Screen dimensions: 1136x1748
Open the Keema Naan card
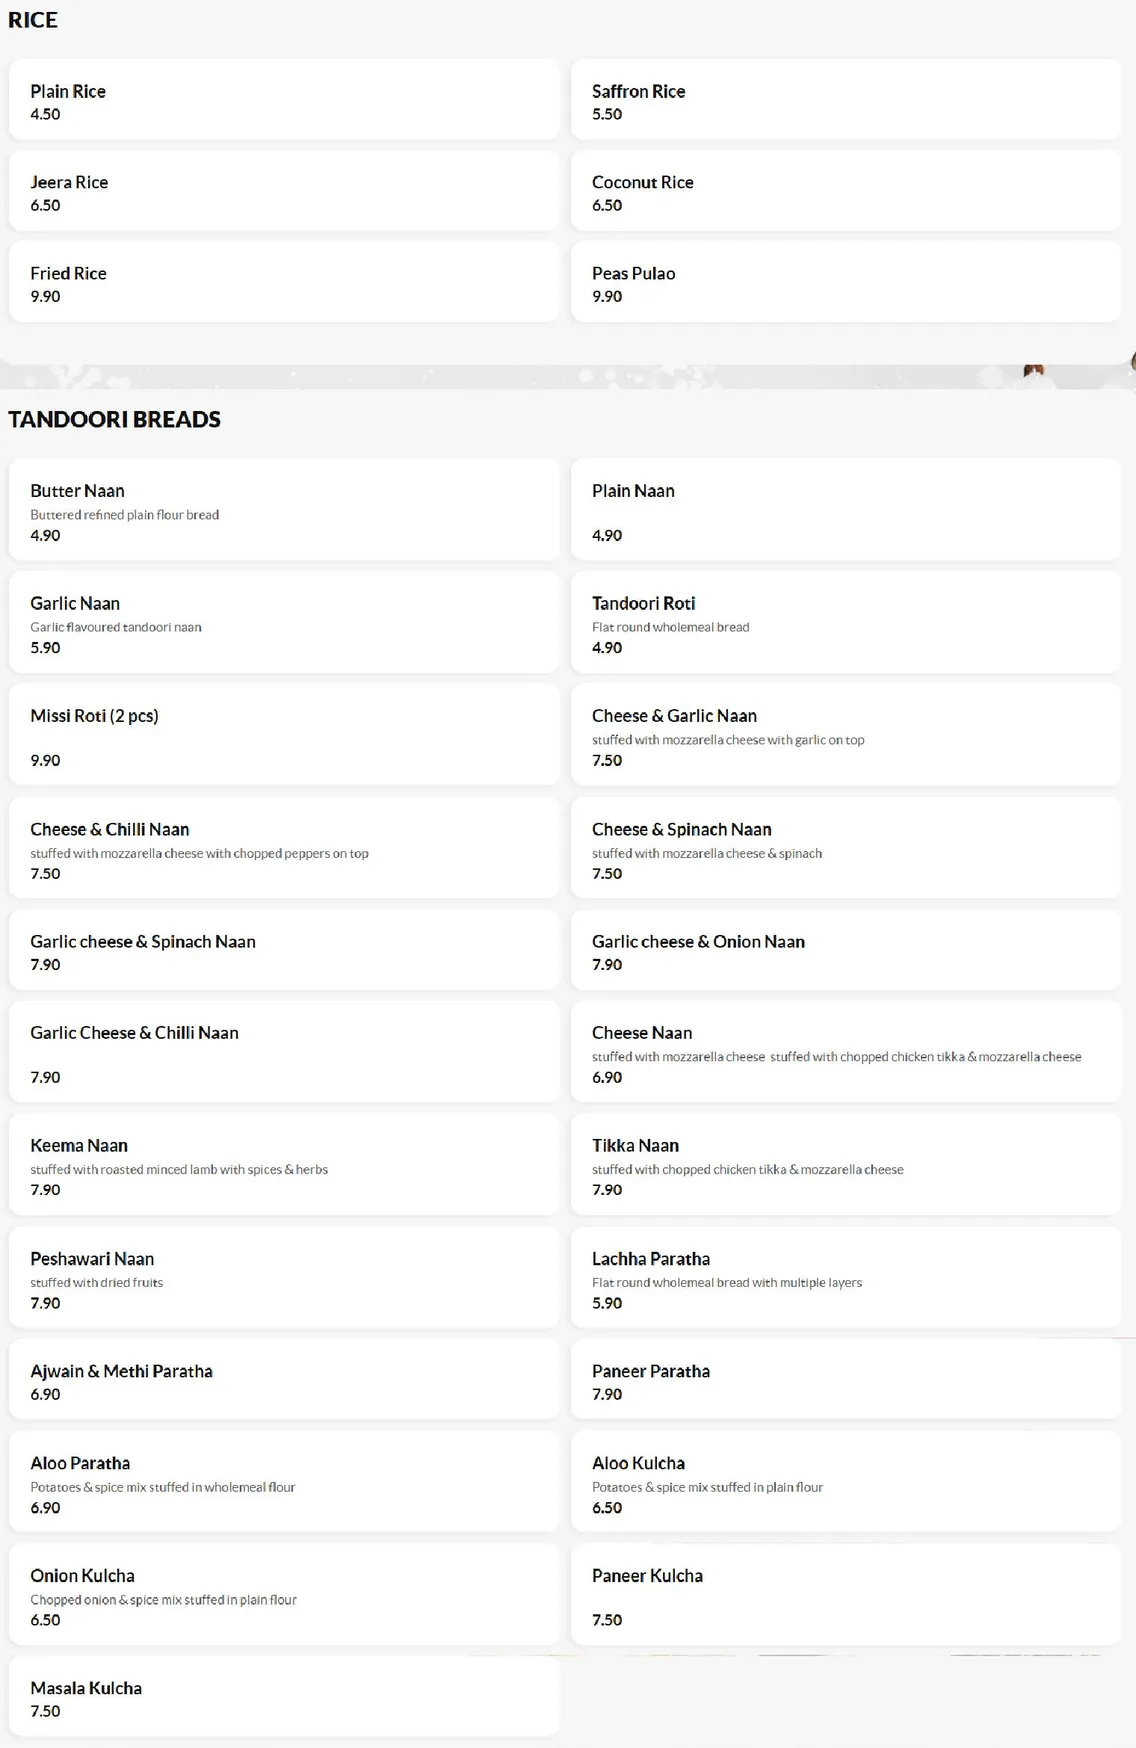tap(284, 1165)
